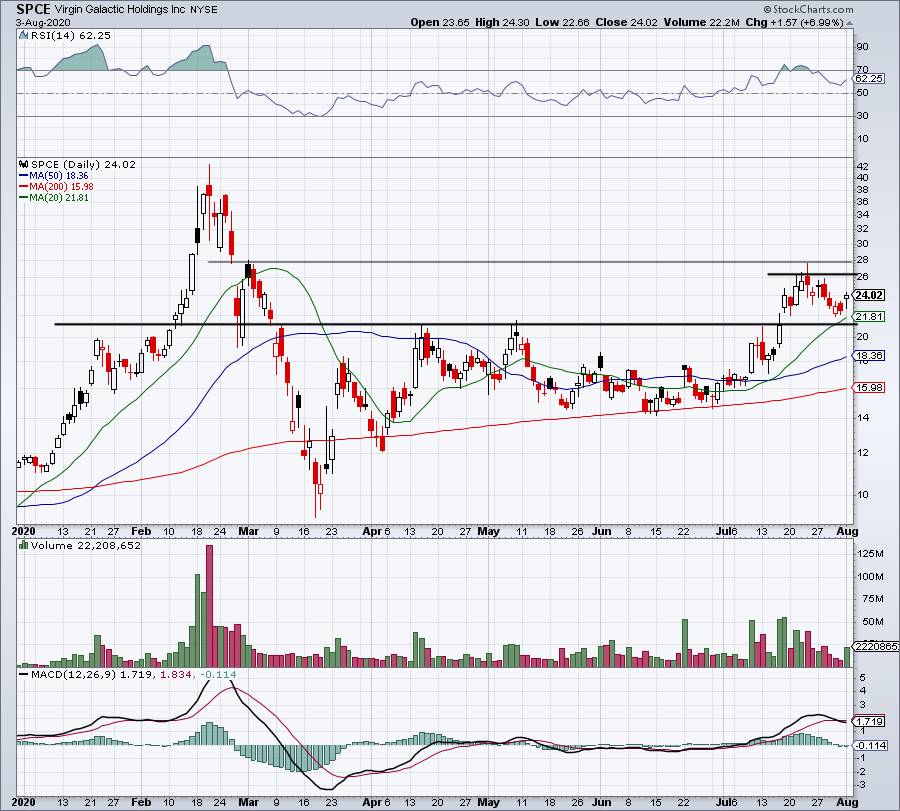Screen dimensions: 900x811
Task: Click the black line marker before MACD(12,26,9)
Action: 24,674
